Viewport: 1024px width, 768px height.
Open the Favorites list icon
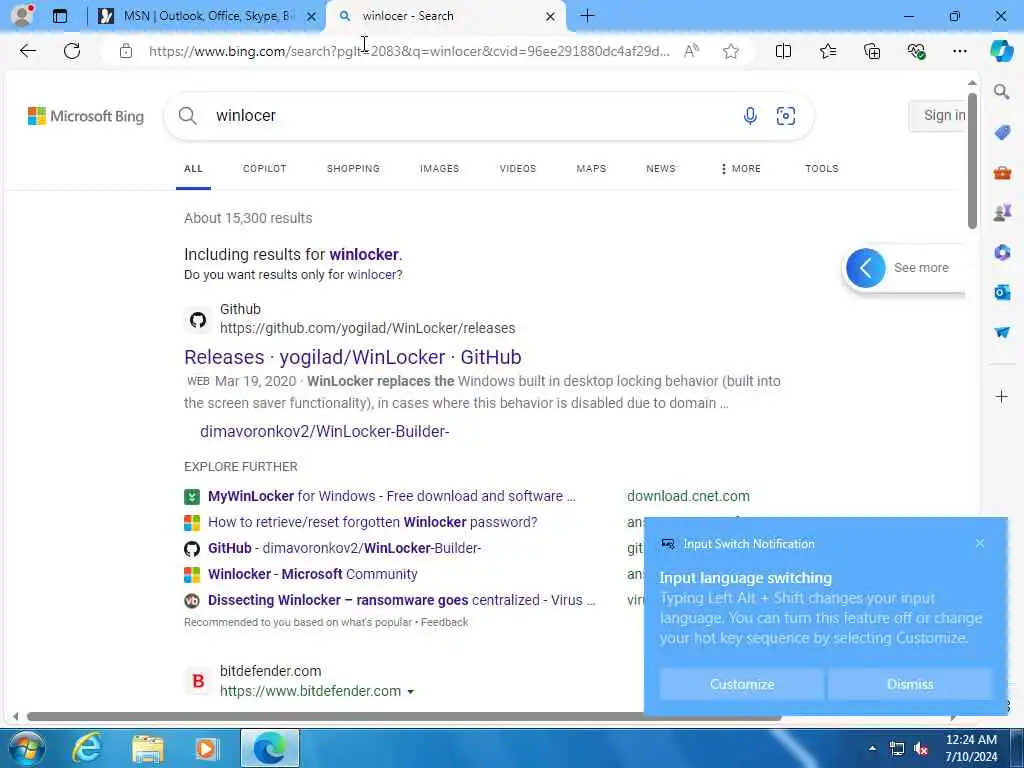827,51
